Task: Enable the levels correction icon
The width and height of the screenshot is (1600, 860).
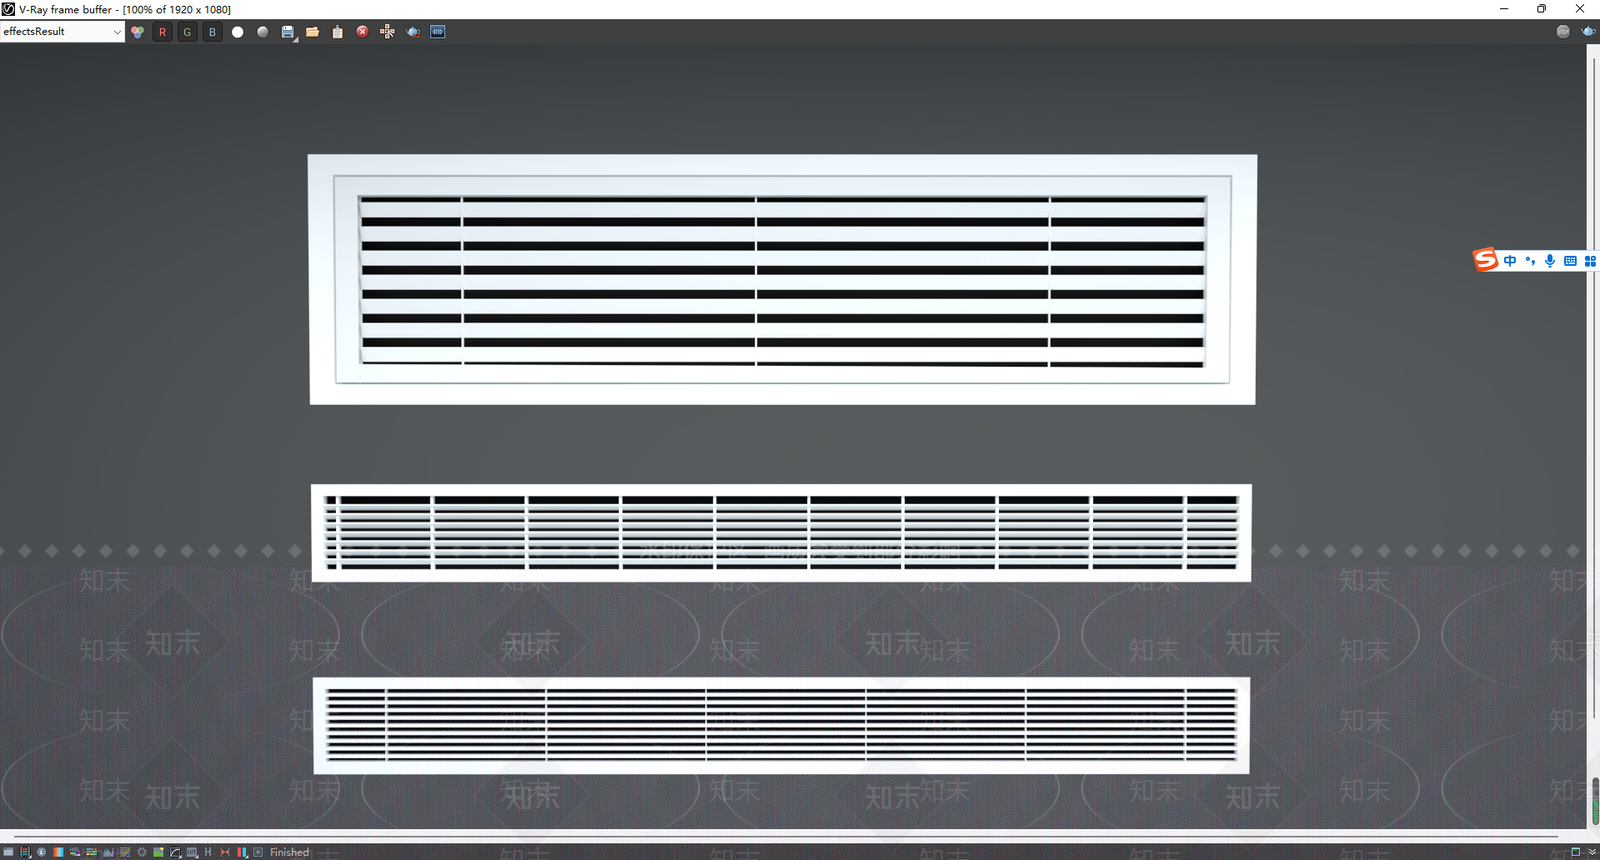Action: [x=108, y=852]
